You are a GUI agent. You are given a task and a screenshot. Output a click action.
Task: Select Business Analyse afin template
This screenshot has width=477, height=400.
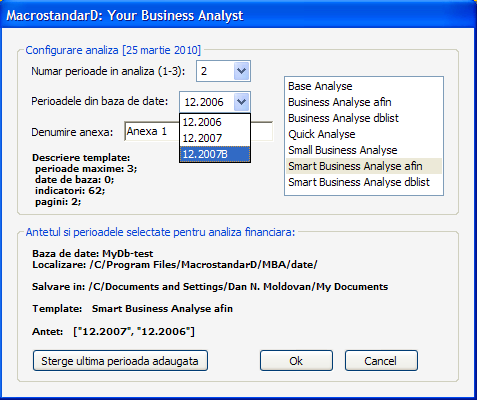click(364, 102)
